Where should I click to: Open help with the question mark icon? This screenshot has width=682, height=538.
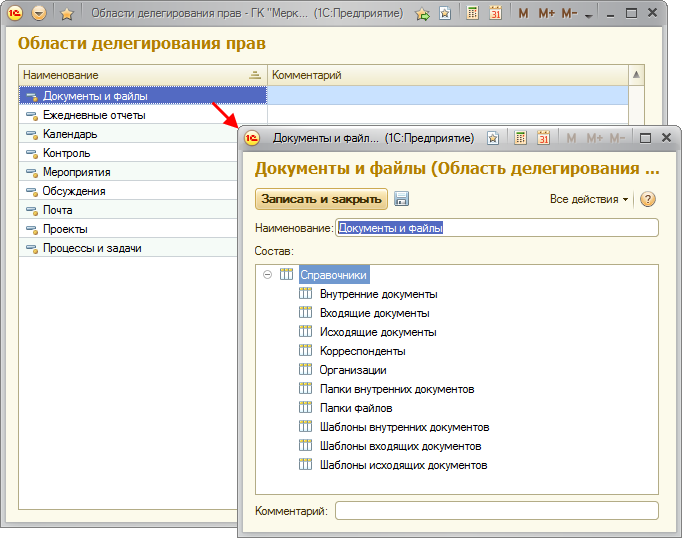coord(647,199)
